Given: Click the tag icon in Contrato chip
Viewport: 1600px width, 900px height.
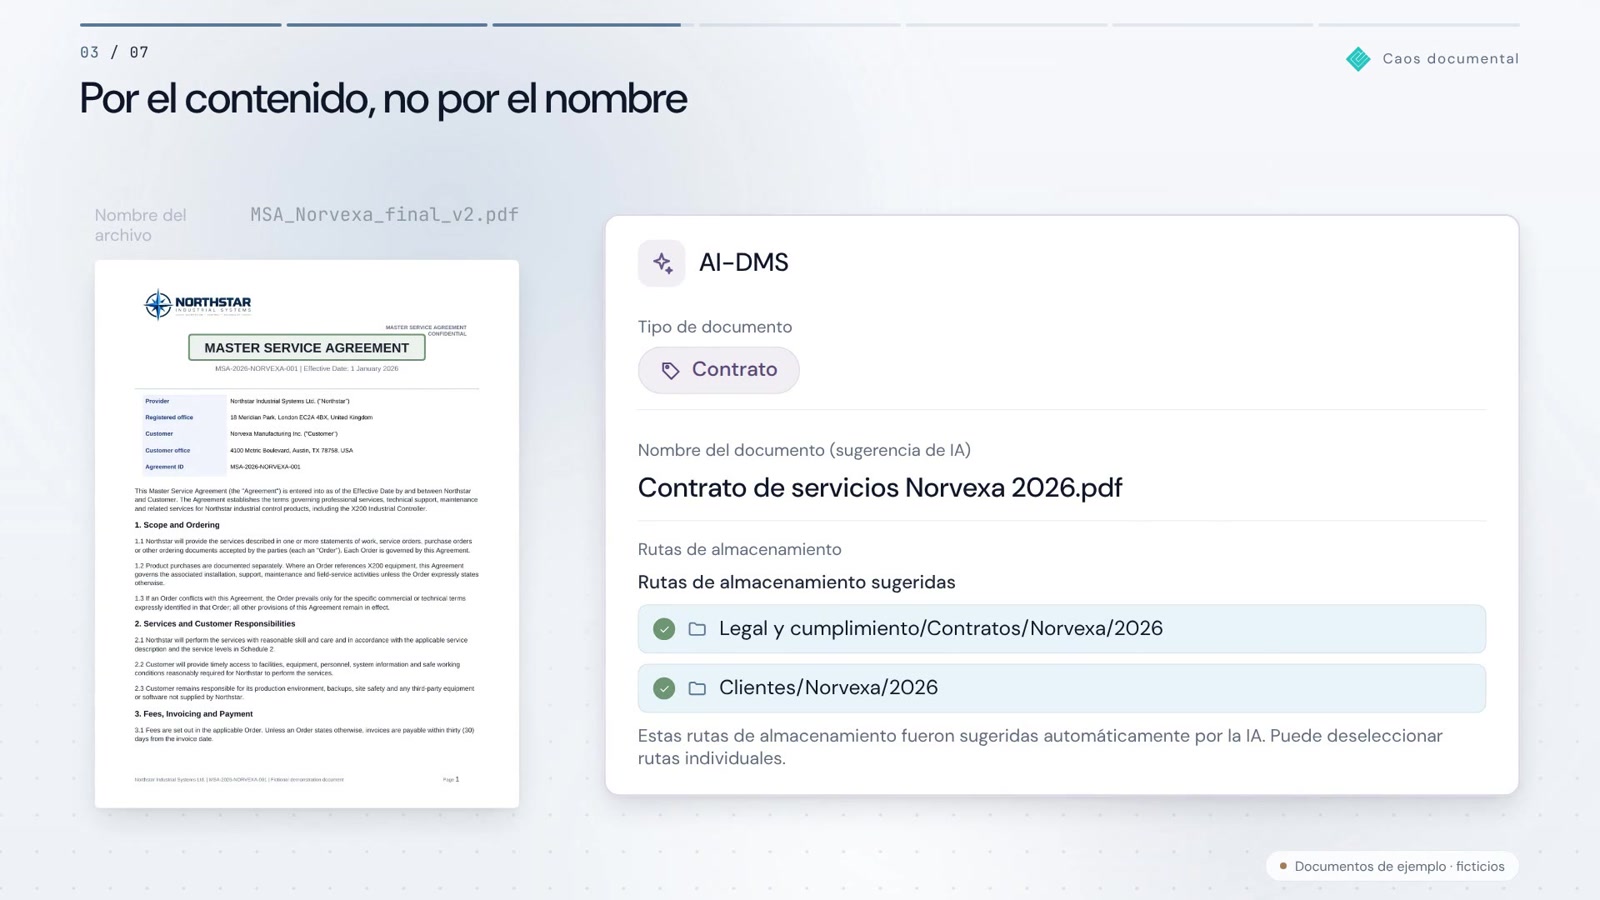Looking at the screenshot, I should pos(670,370).
